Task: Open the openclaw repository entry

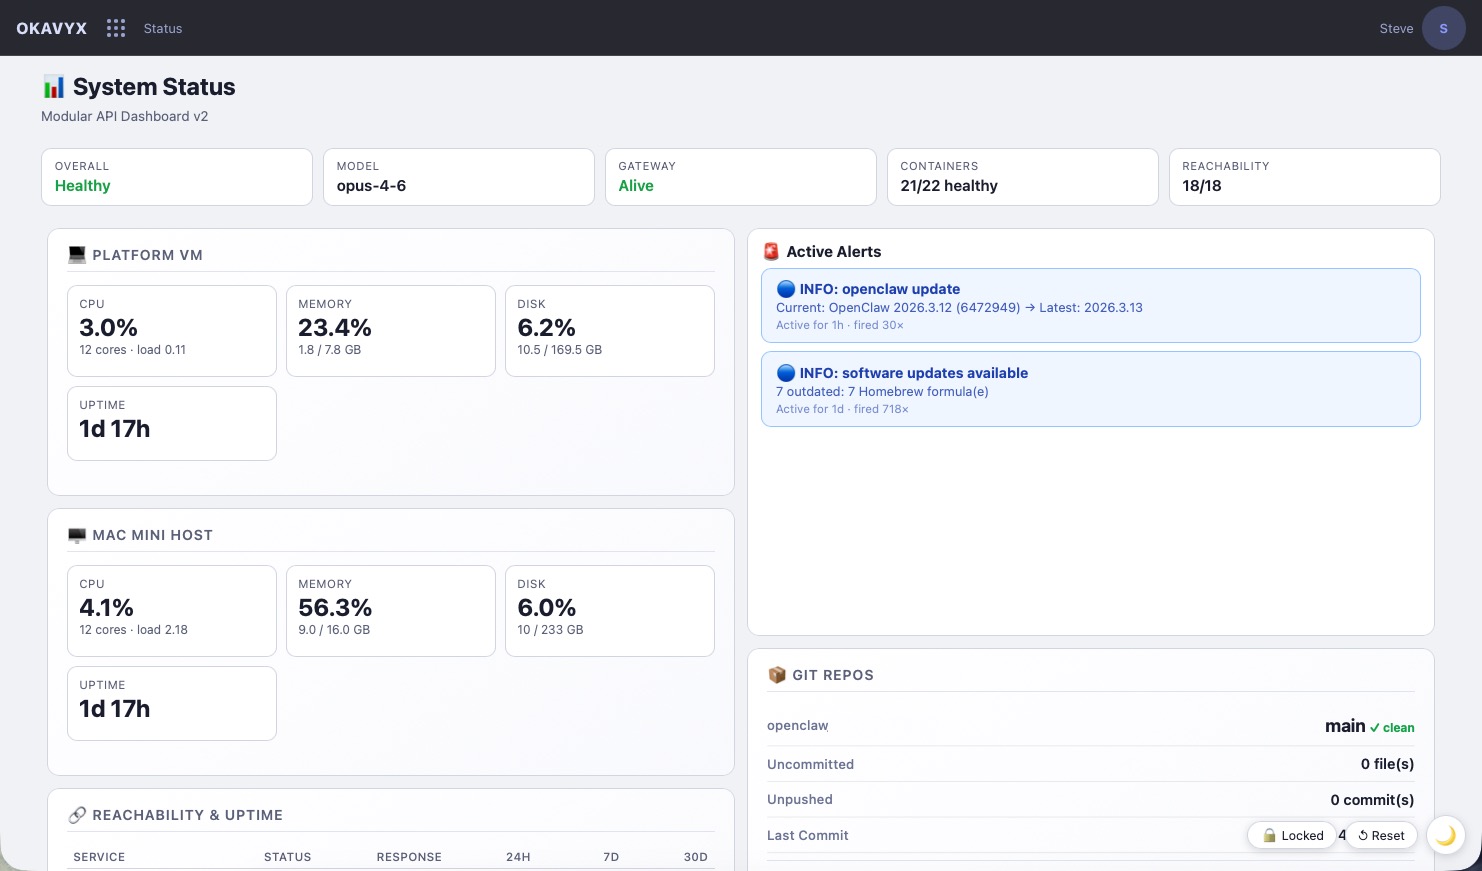Action: click(x=797, y=725)
